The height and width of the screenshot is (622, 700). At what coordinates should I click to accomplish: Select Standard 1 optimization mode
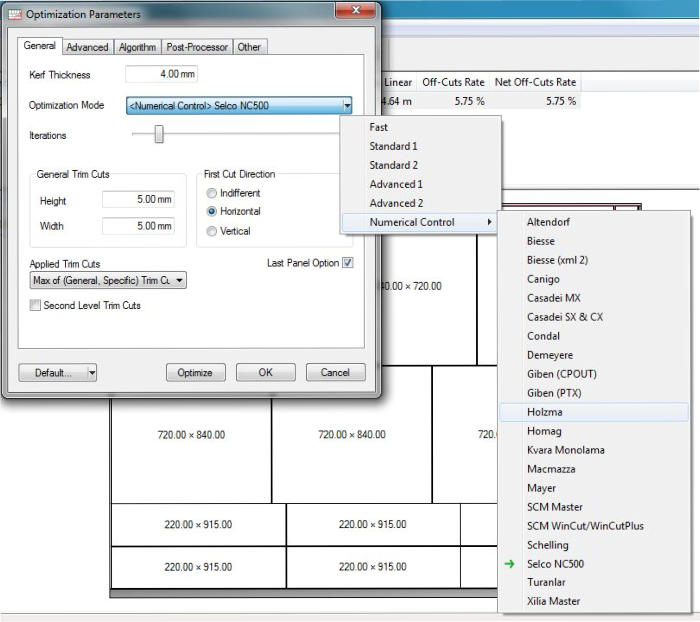click(393, 146)
